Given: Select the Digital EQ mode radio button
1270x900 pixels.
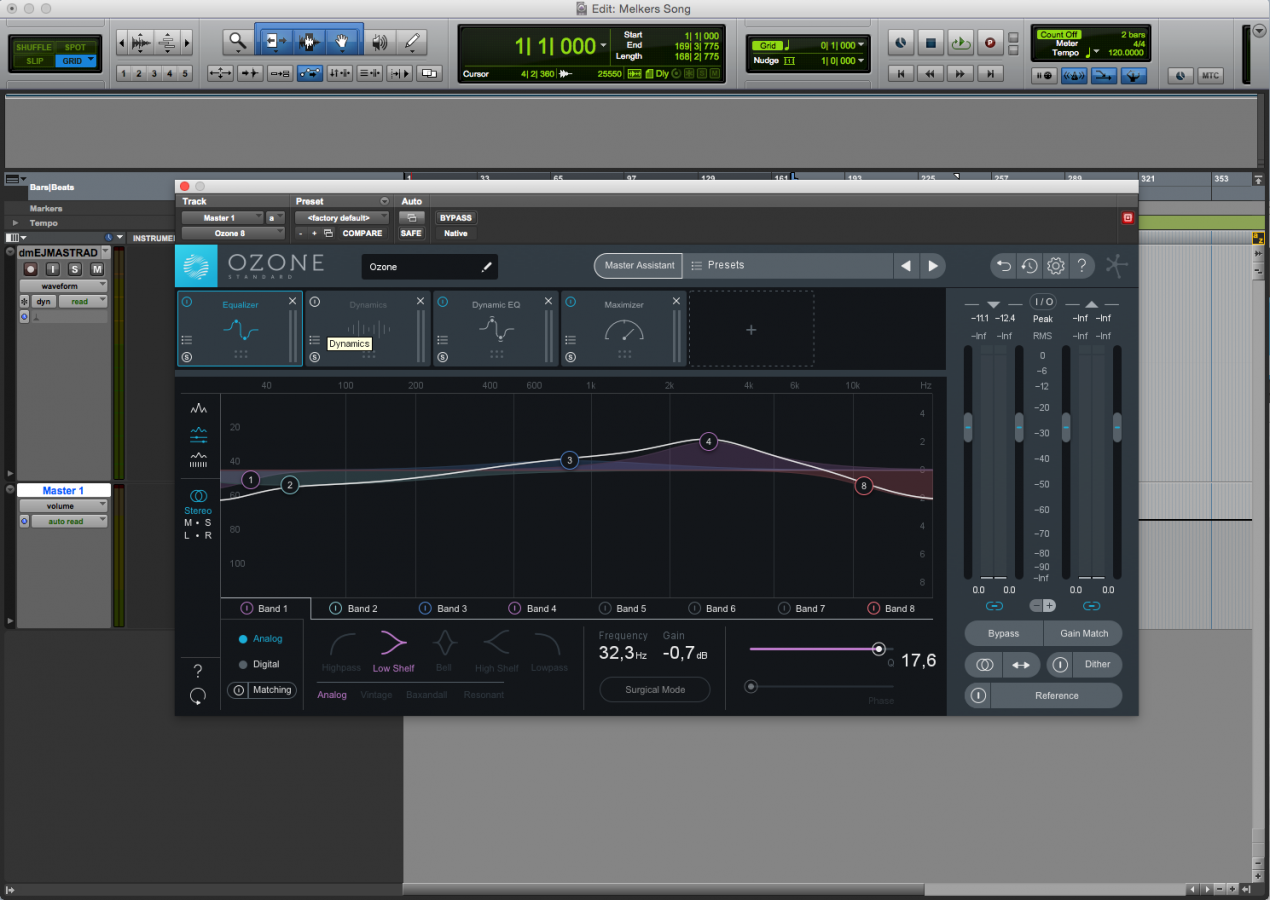Looking at the screenshot, I should pos(243,664).
